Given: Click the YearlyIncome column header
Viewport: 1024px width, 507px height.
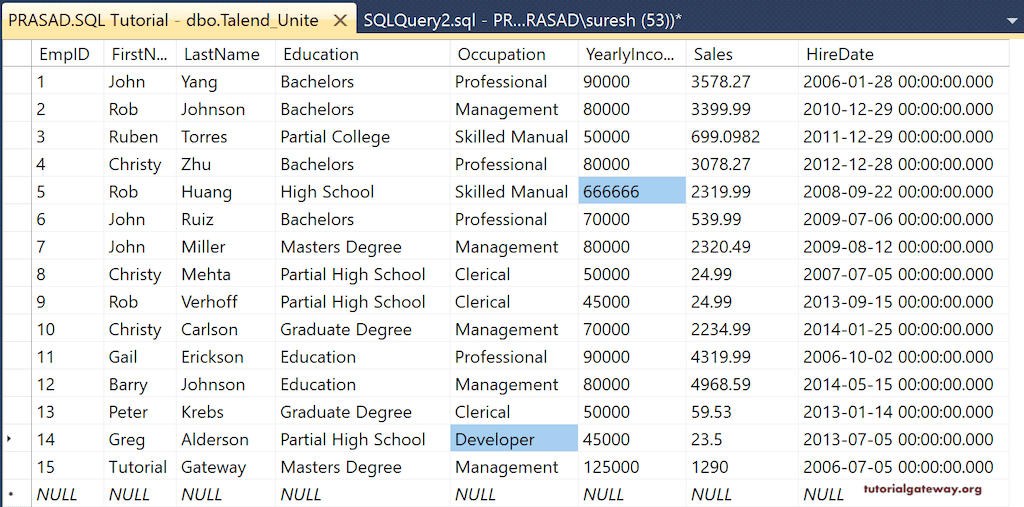Looking at the screenshot, I should [x=631, y=54].
